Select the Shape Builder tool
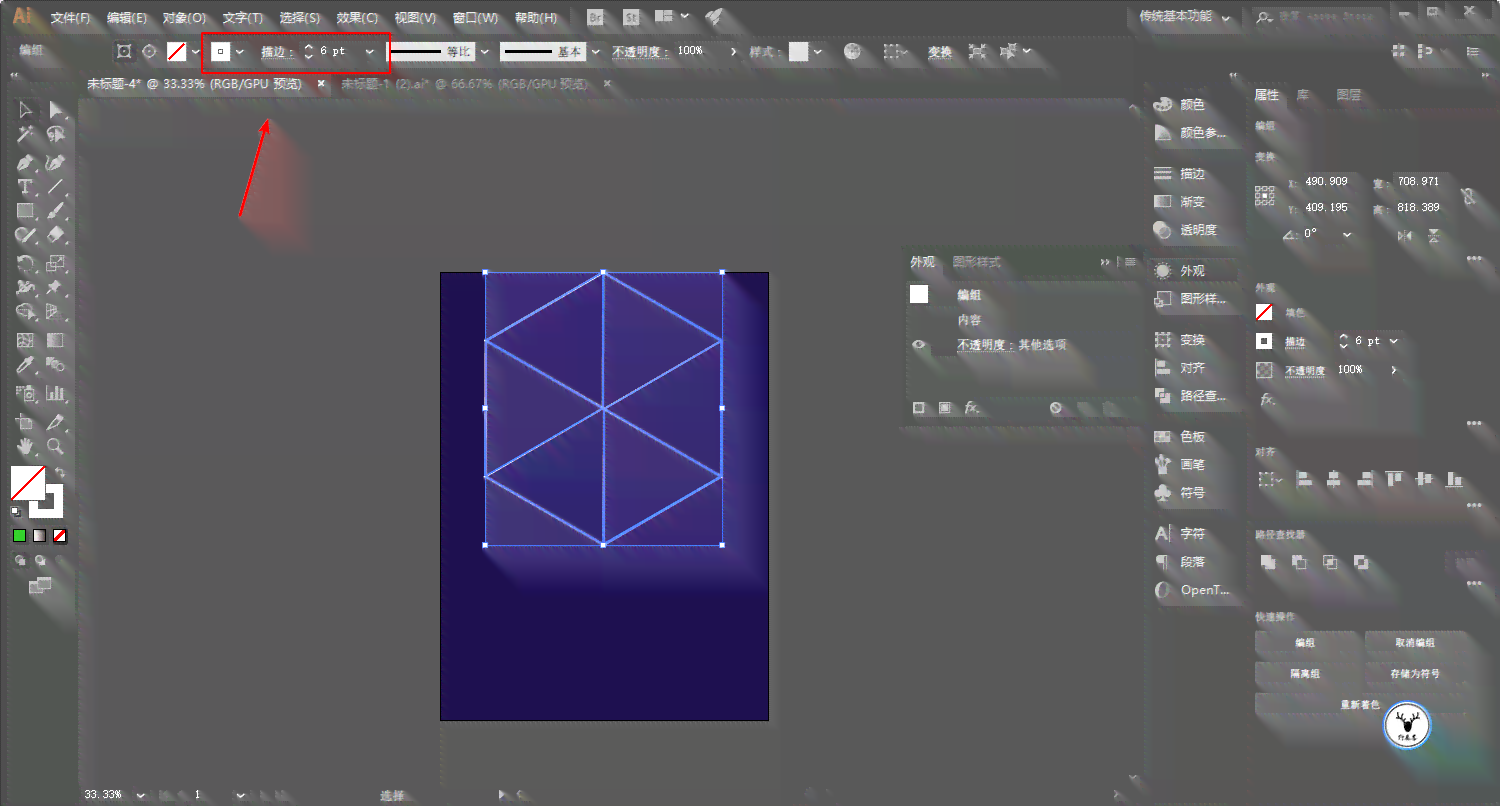The image size is (1500, 806). (26, 313)
